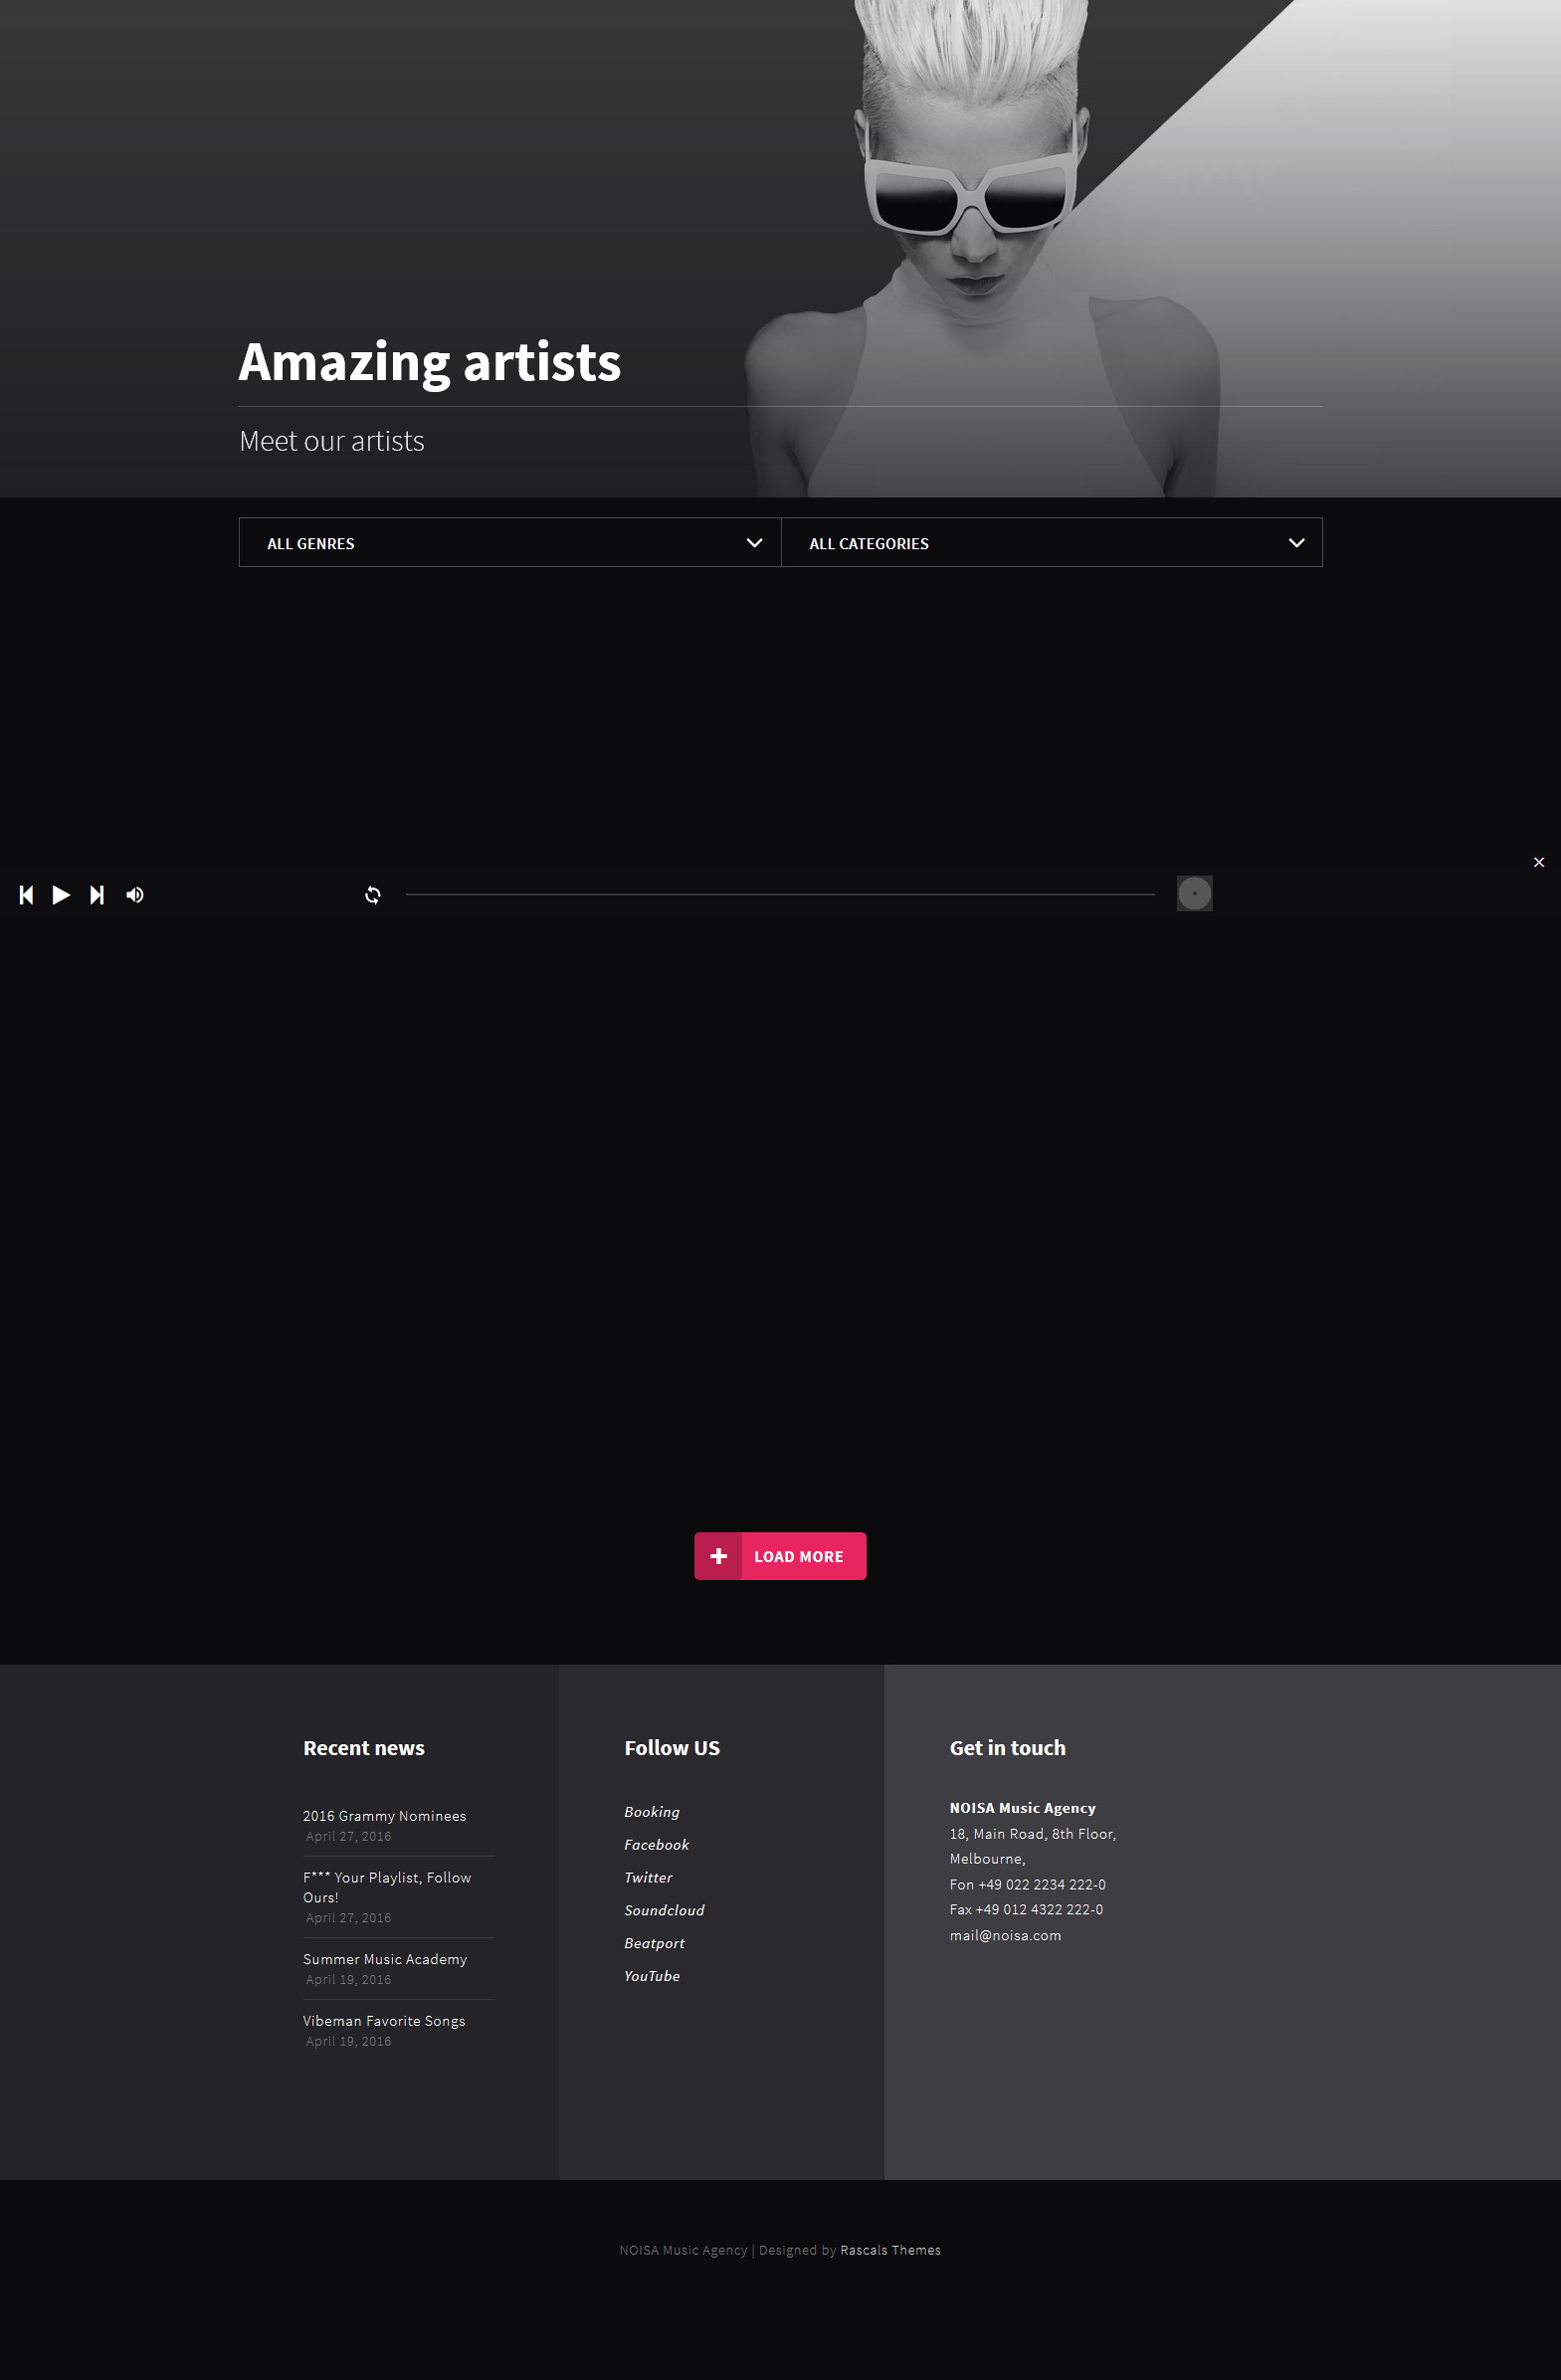Play the track in the audio player
This screenshot has width=1561, height=2380.
[61, 895]
